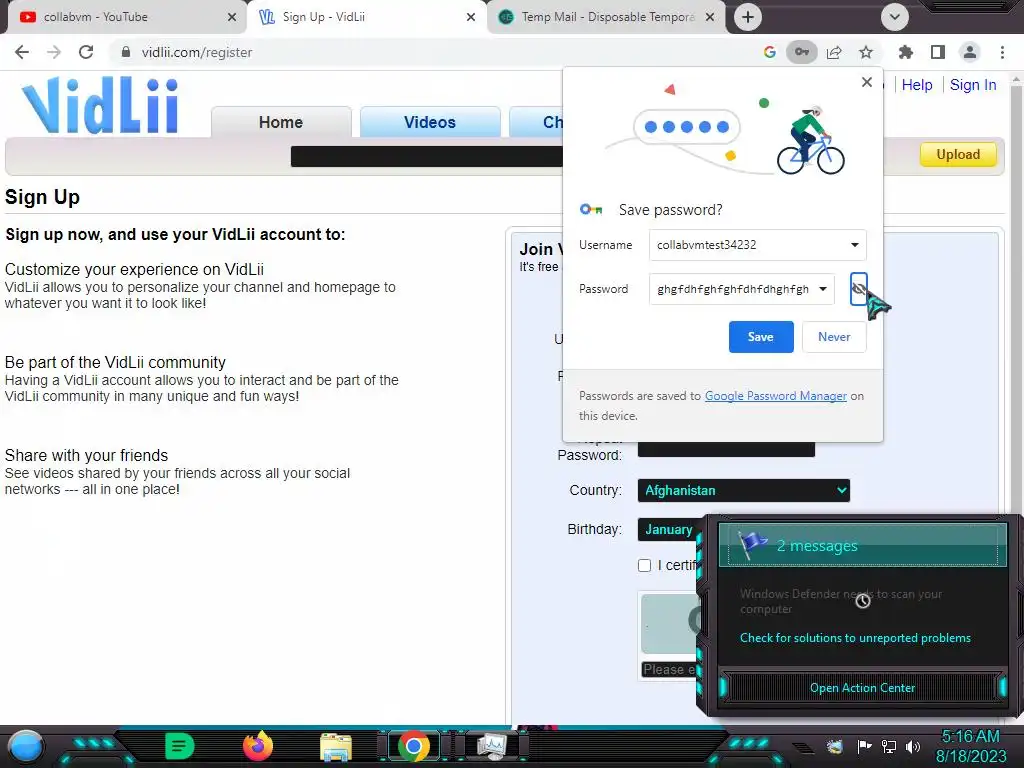
Task: Open the password key icon in omnibox
Action: click(x=801, y=52)
